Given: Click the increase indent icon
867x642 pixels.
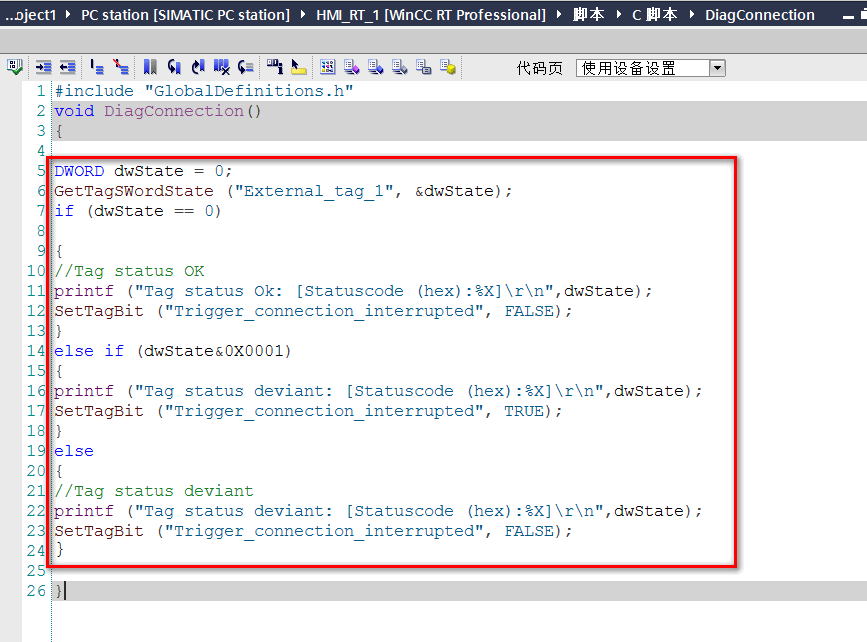Looking at the screenshot, I should pyautogui.click(x=43, y=67).
